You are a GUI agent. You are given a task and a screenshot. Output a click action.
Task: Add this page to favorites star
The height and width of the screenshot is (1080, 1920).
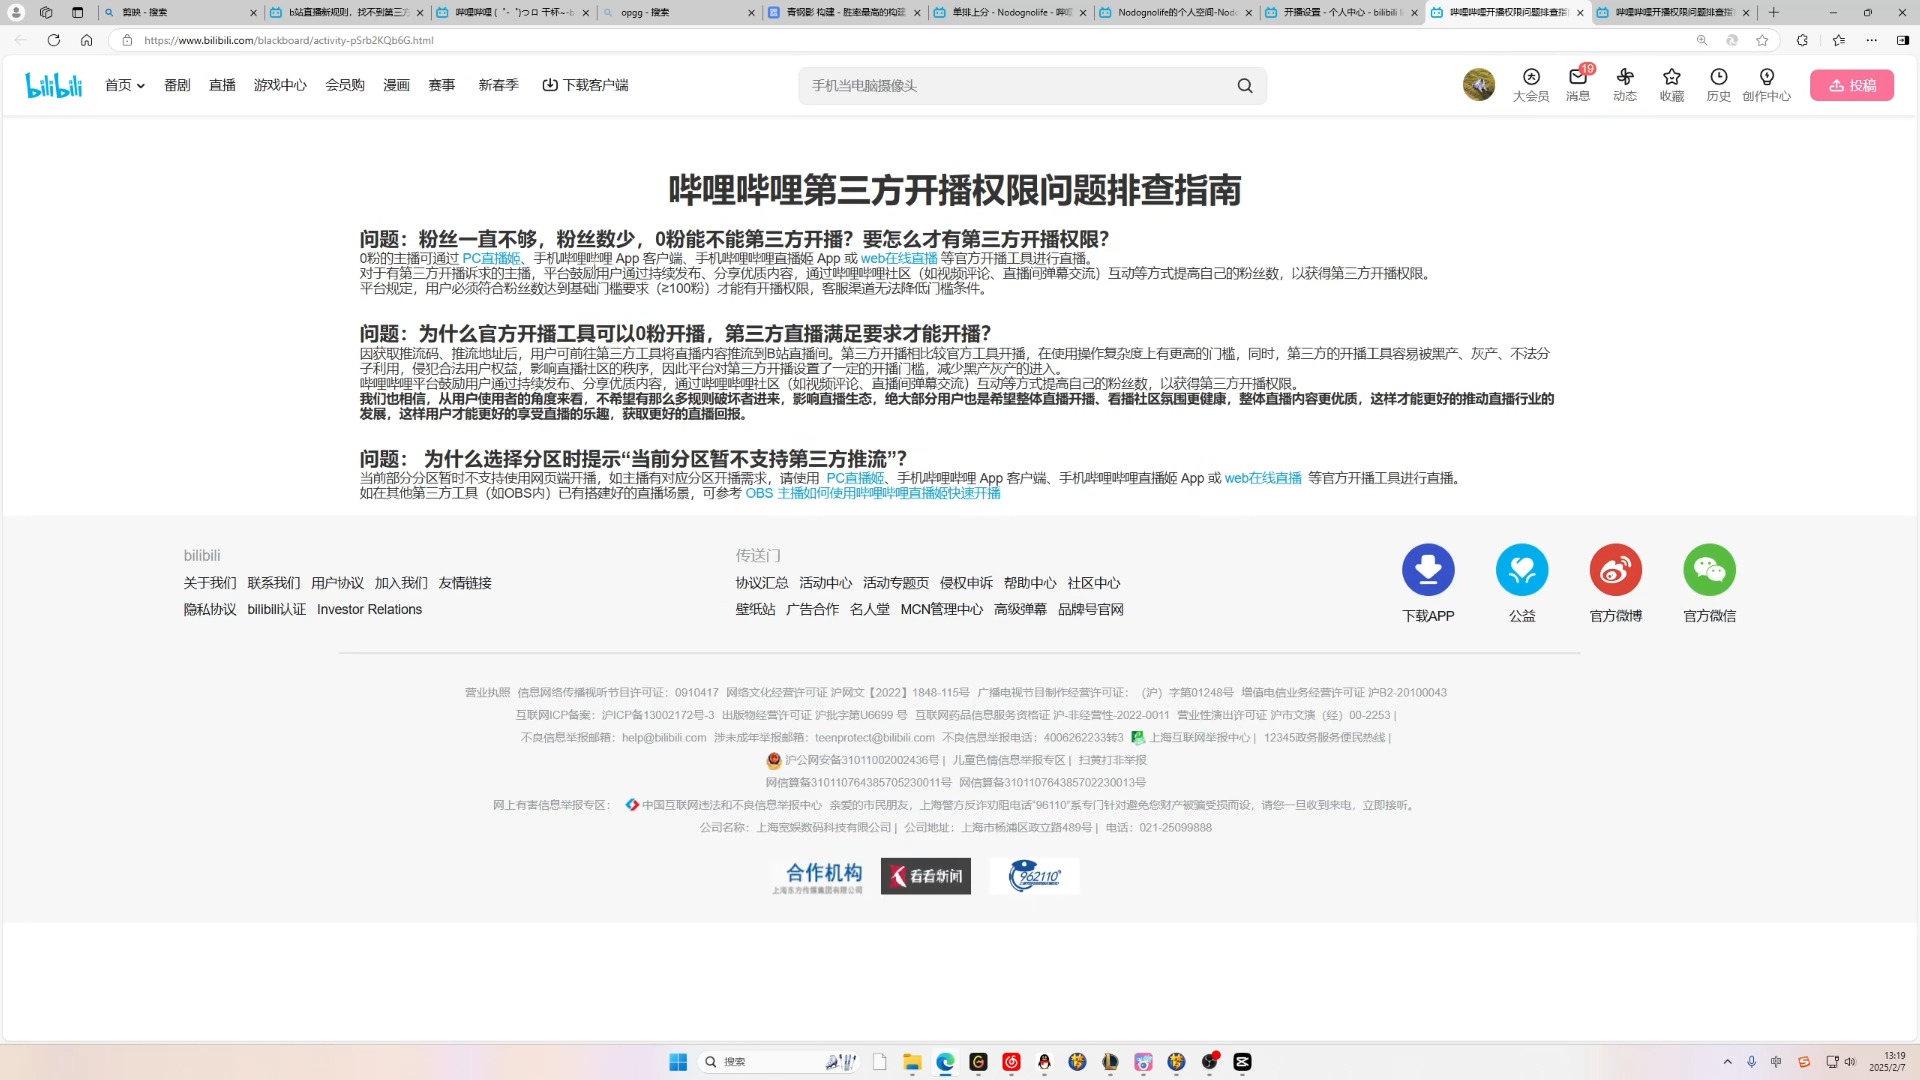pyautogui.click(x=1762, y=40)
